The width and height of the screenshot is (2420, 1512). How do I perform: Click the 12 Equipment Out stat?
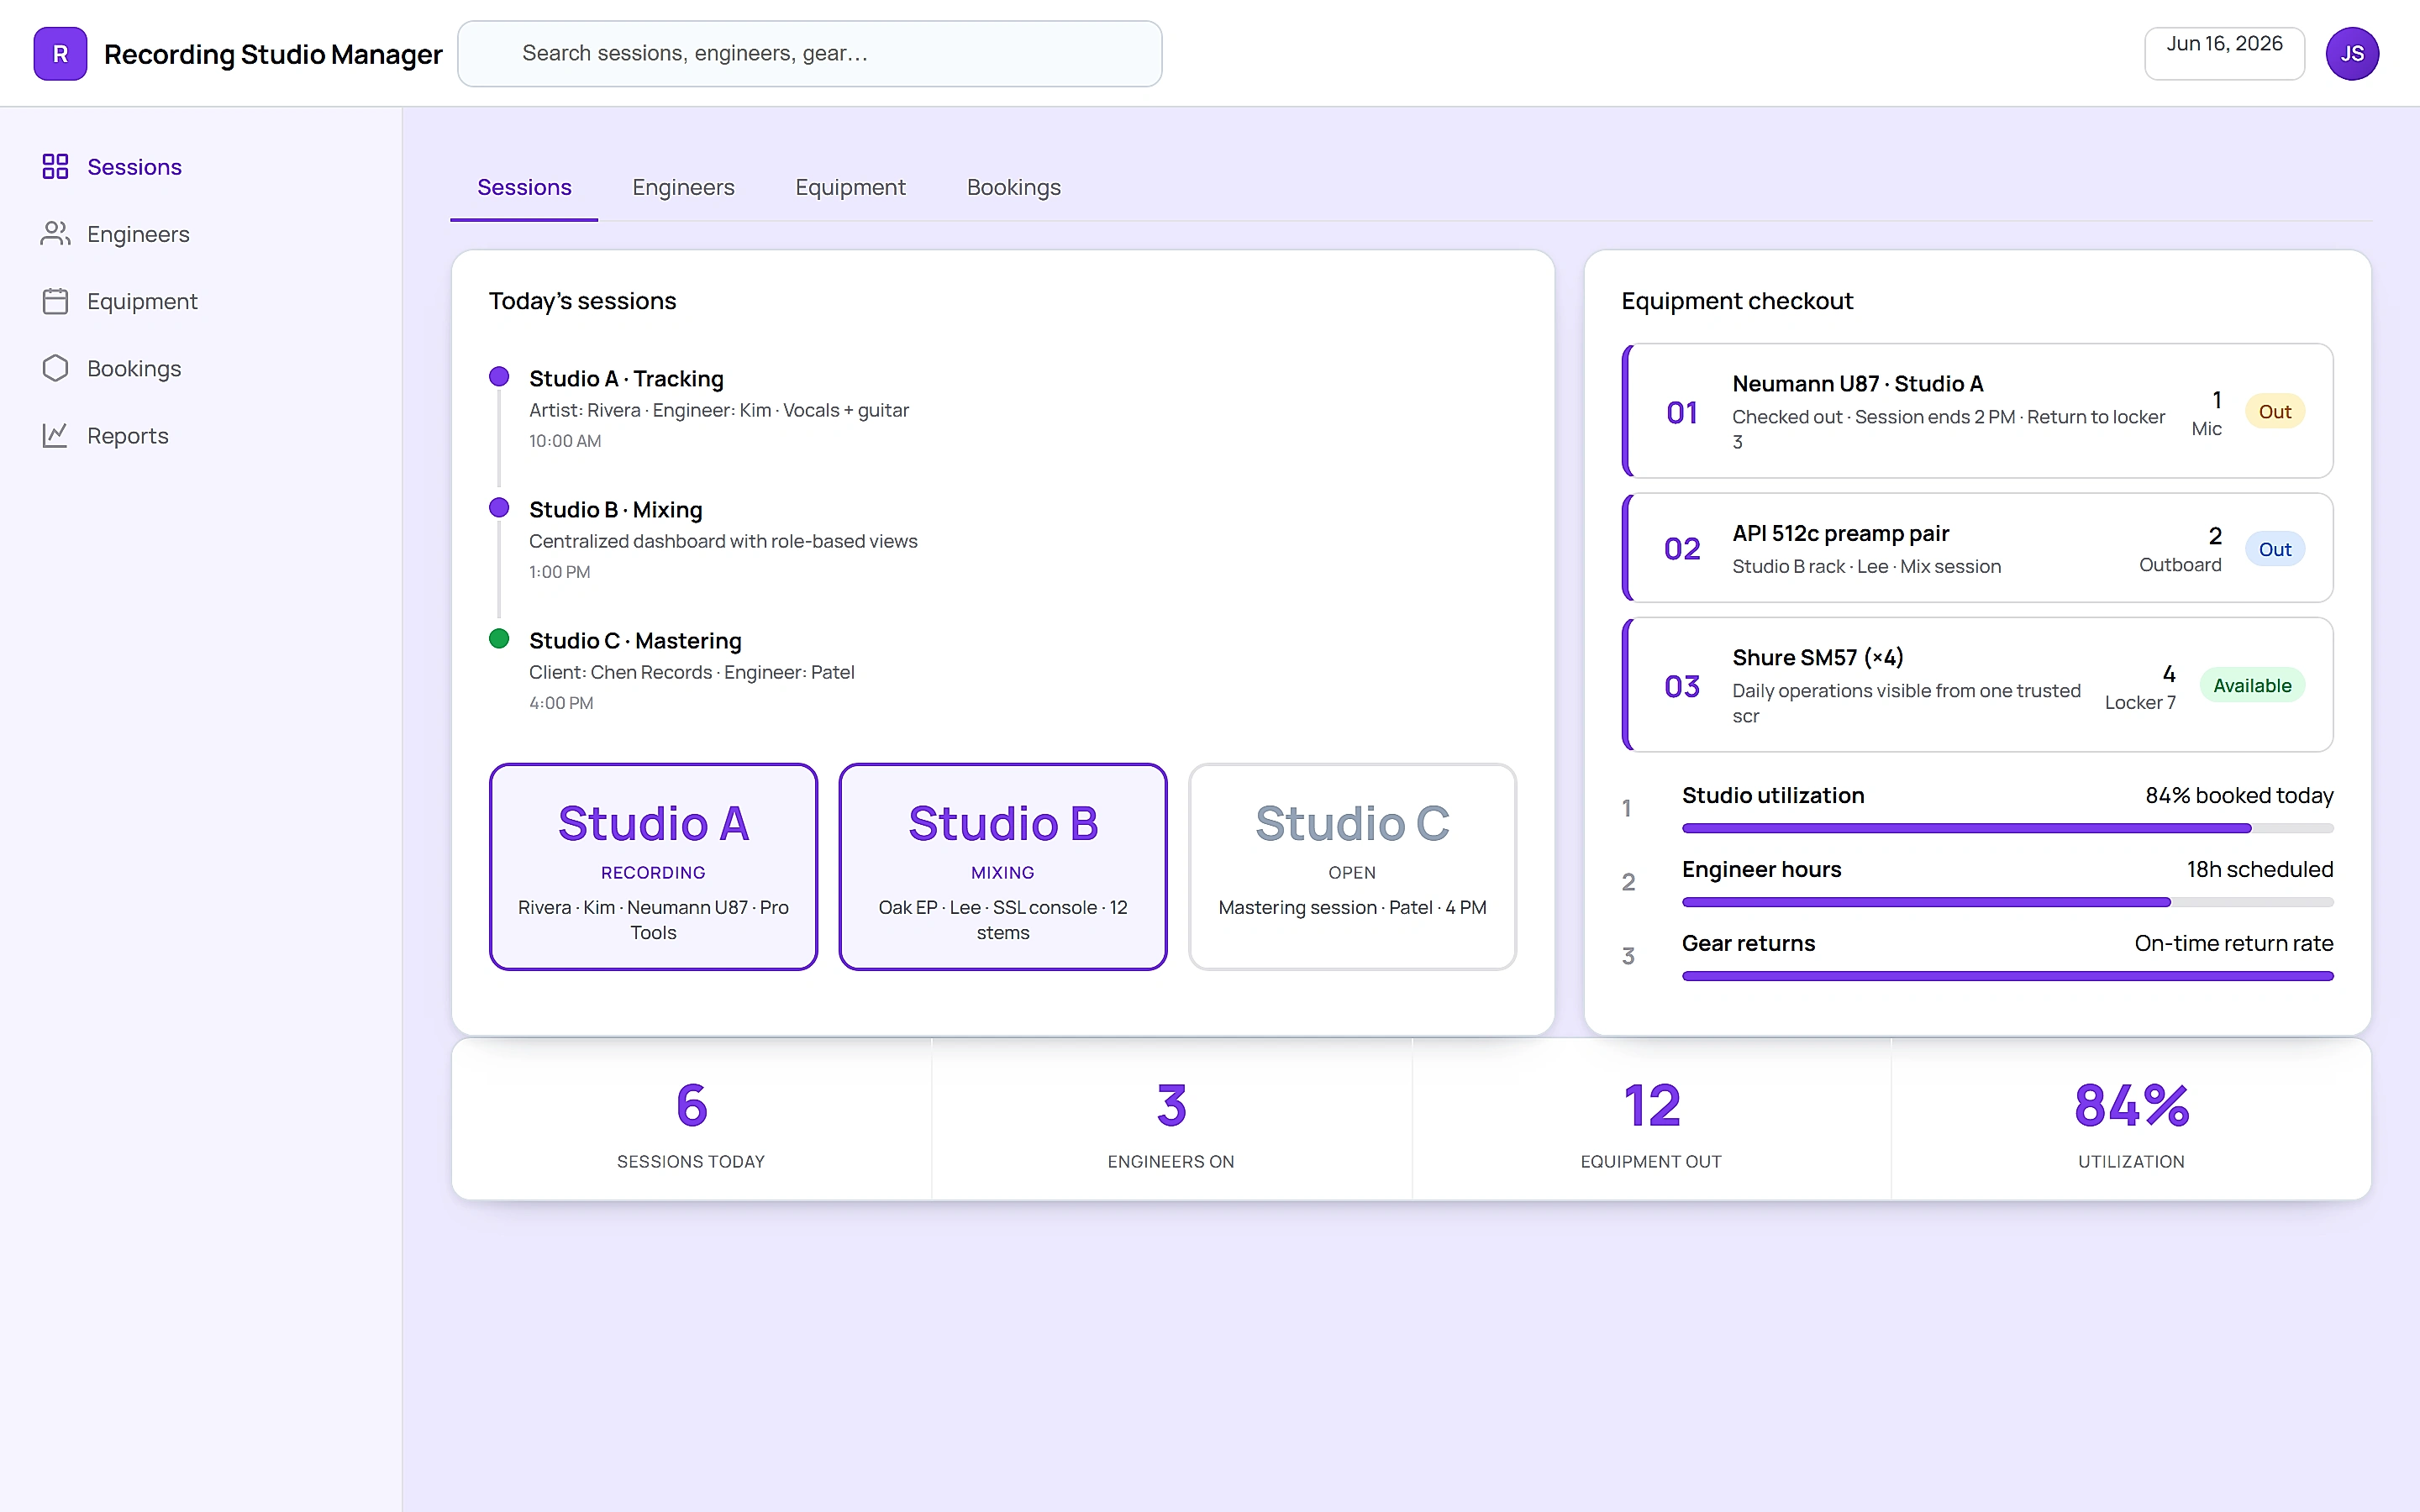(1651, 1120)
